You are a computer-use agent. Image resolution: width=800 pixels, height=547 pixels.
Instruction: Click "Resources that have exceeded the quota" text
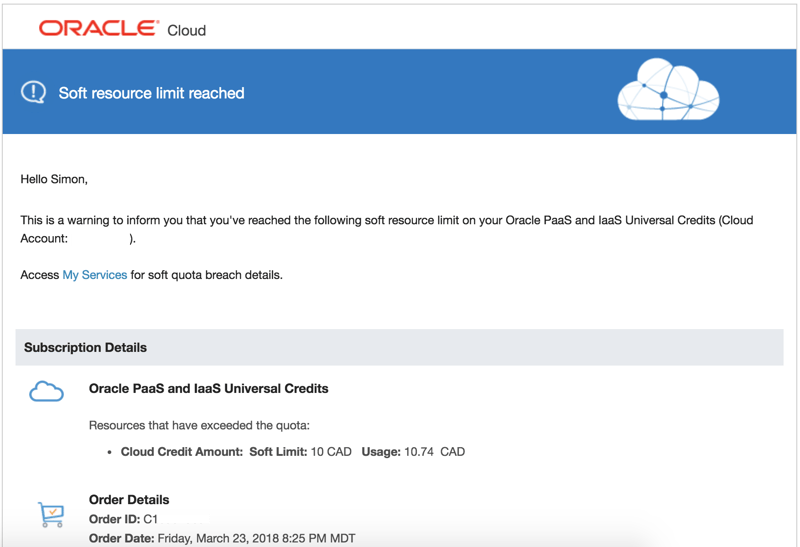200,425
